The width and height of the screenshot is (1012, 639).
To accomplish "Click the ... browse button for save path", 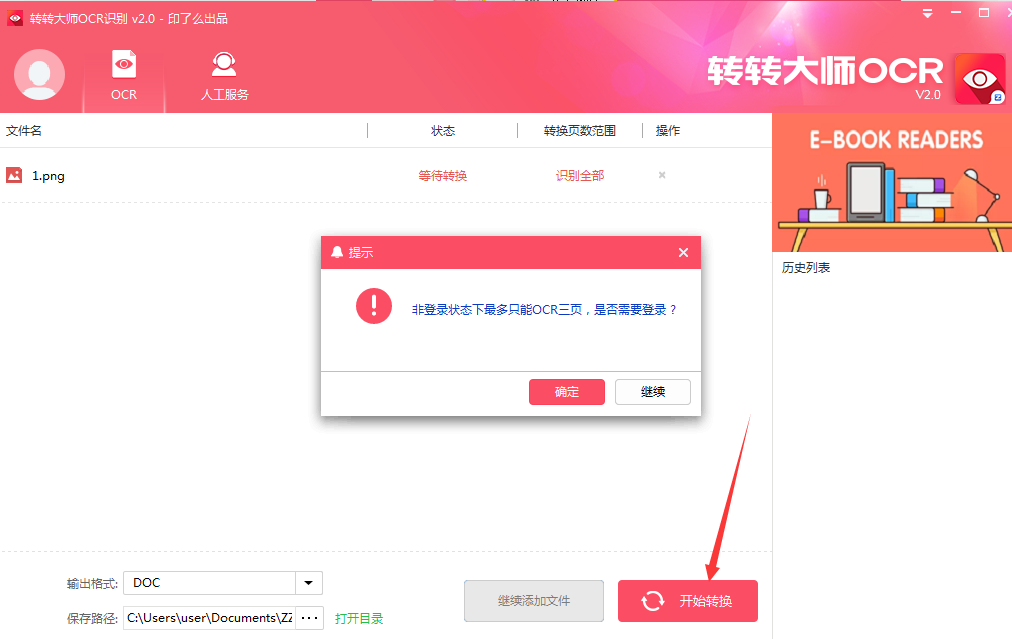I will click(309, 618).
